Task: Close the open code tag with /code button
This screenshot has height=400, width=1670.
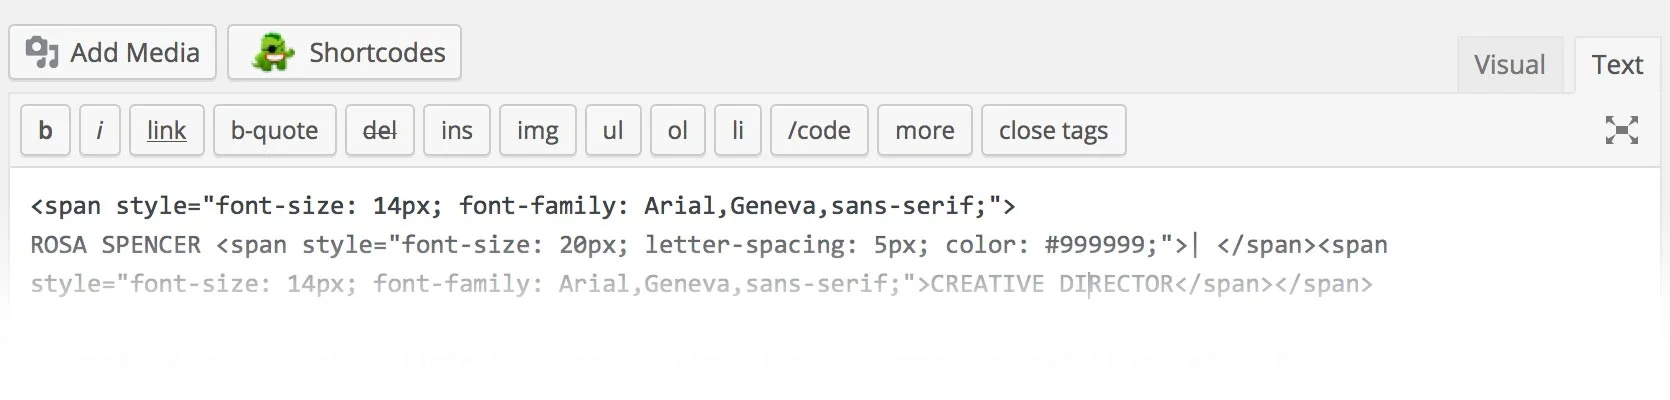Action: coord(819,130)
